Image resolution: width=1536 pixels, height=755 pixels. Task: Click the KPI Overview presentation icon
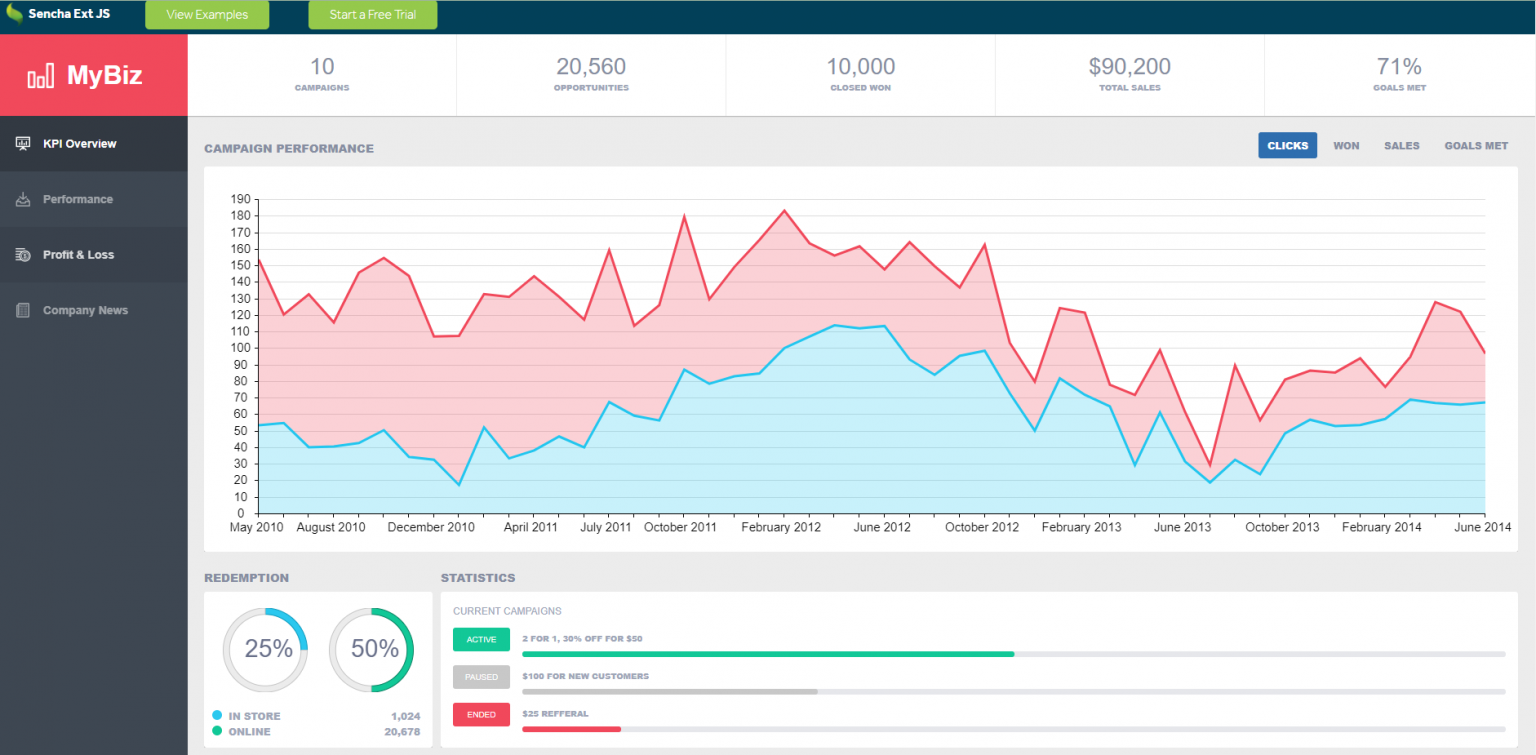23,144
